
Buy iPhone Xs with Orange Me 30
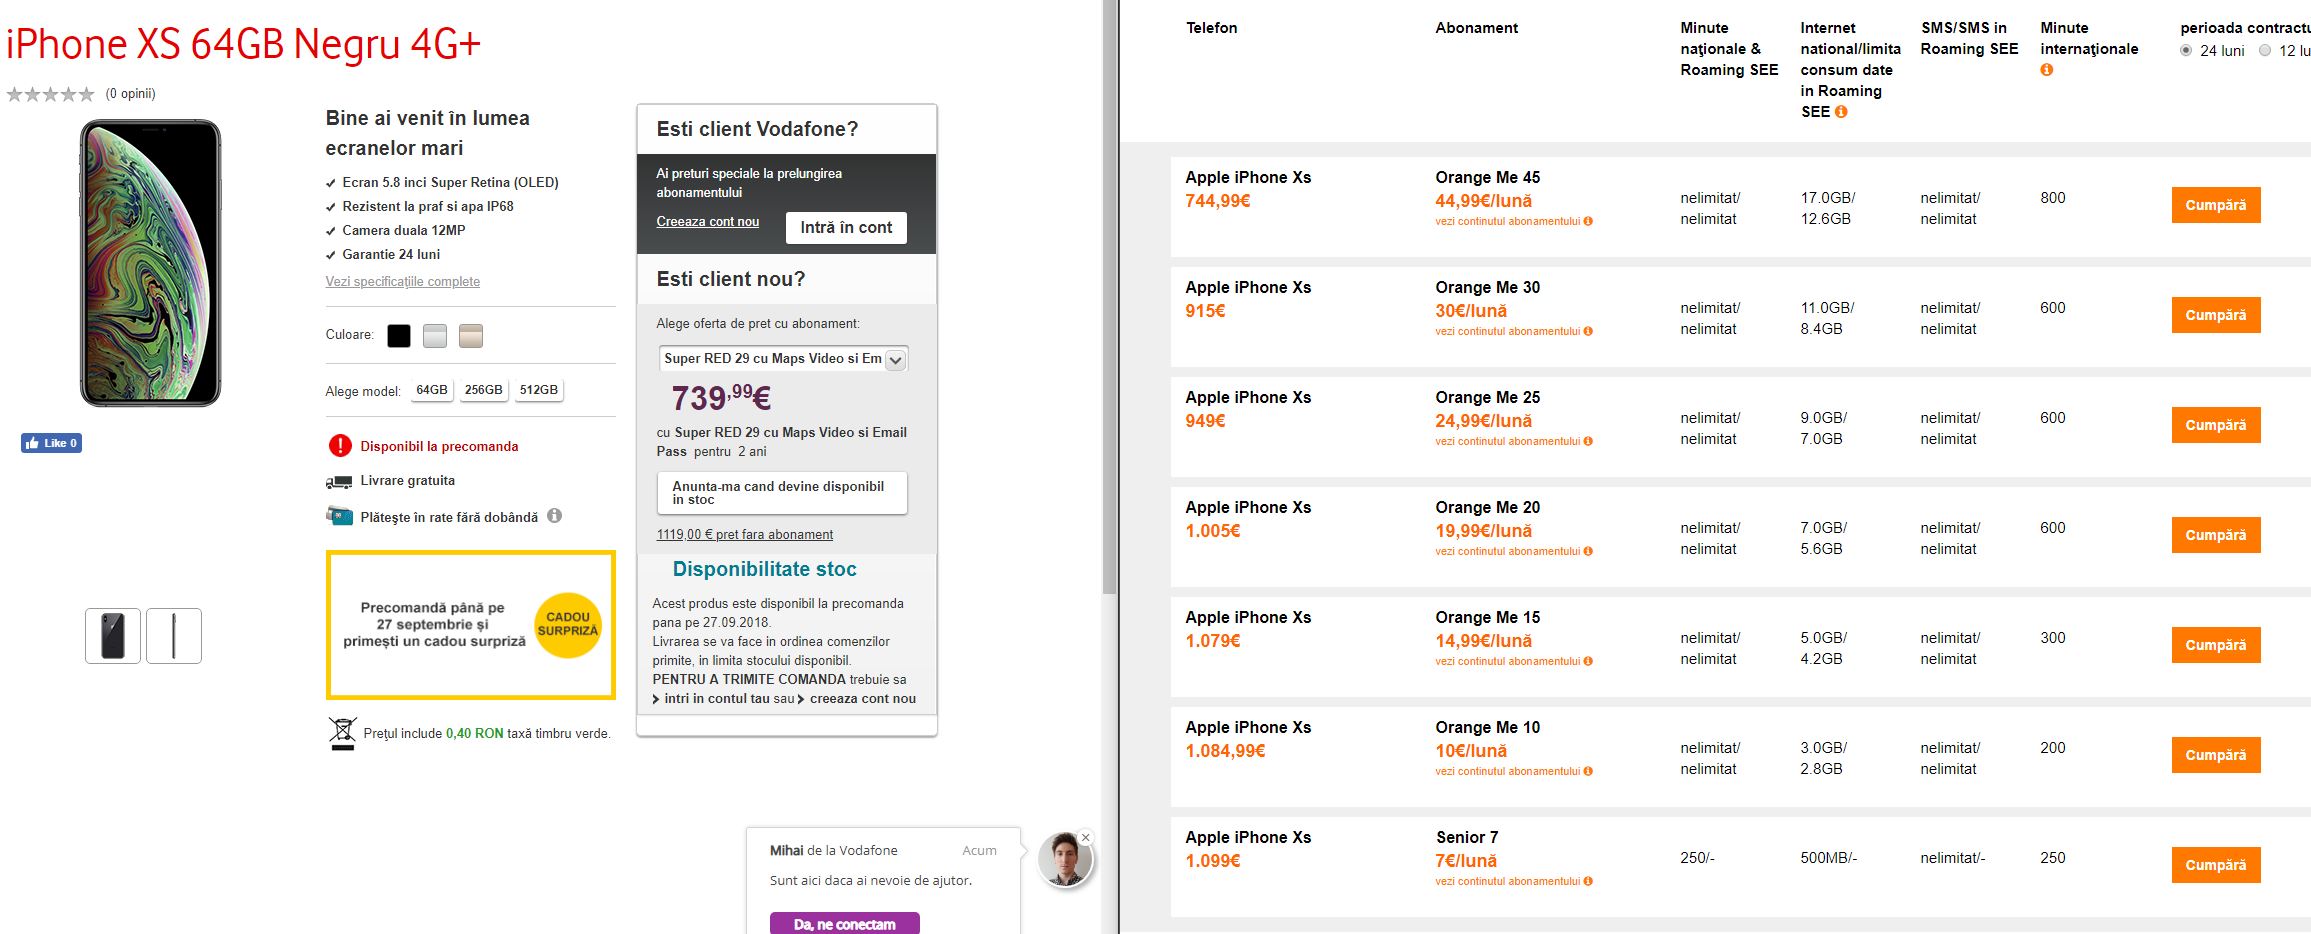point(2216,315)
